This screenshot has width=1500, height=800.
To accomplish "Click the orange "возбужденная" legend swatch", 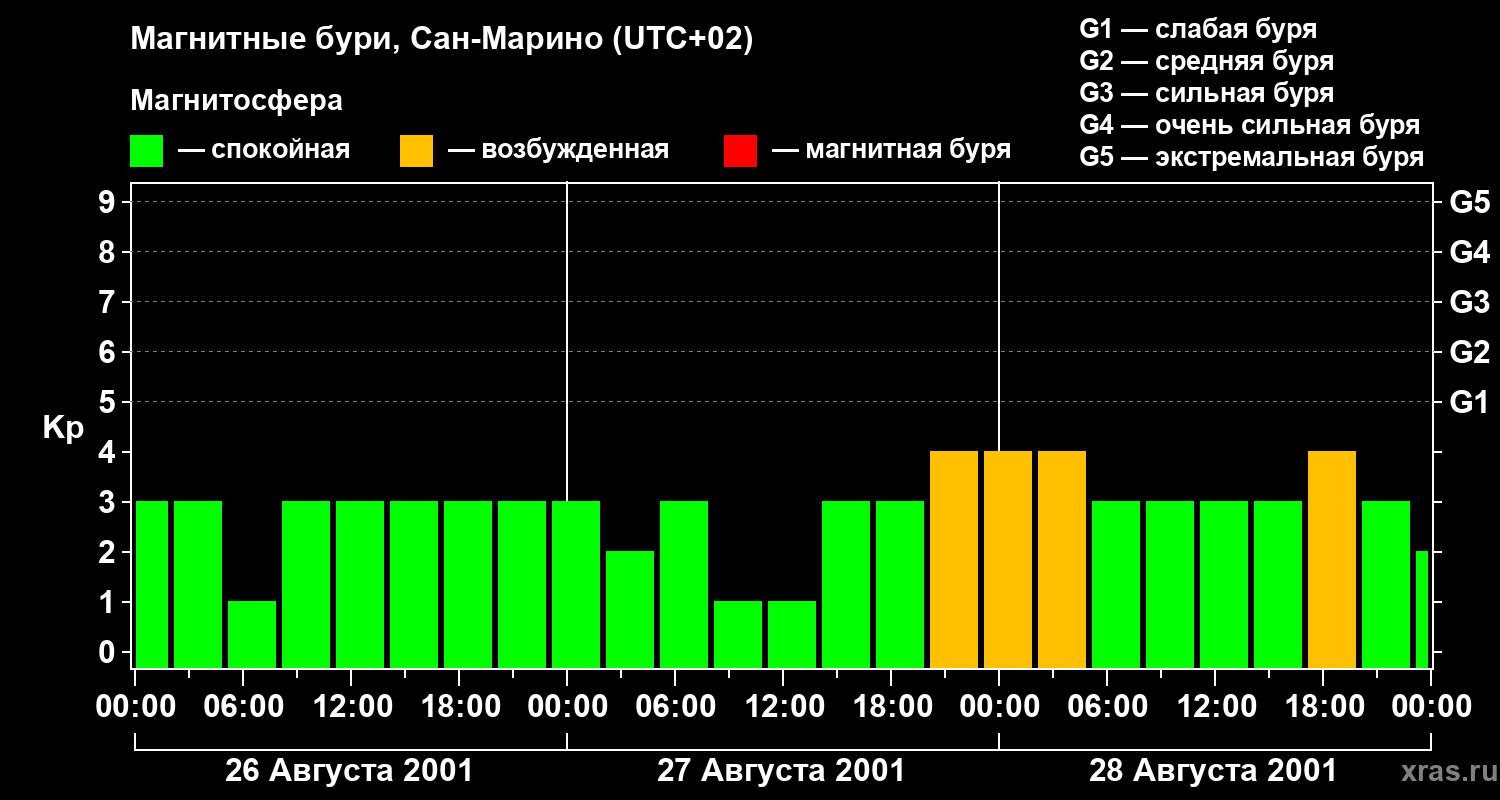I will [417, 151].
